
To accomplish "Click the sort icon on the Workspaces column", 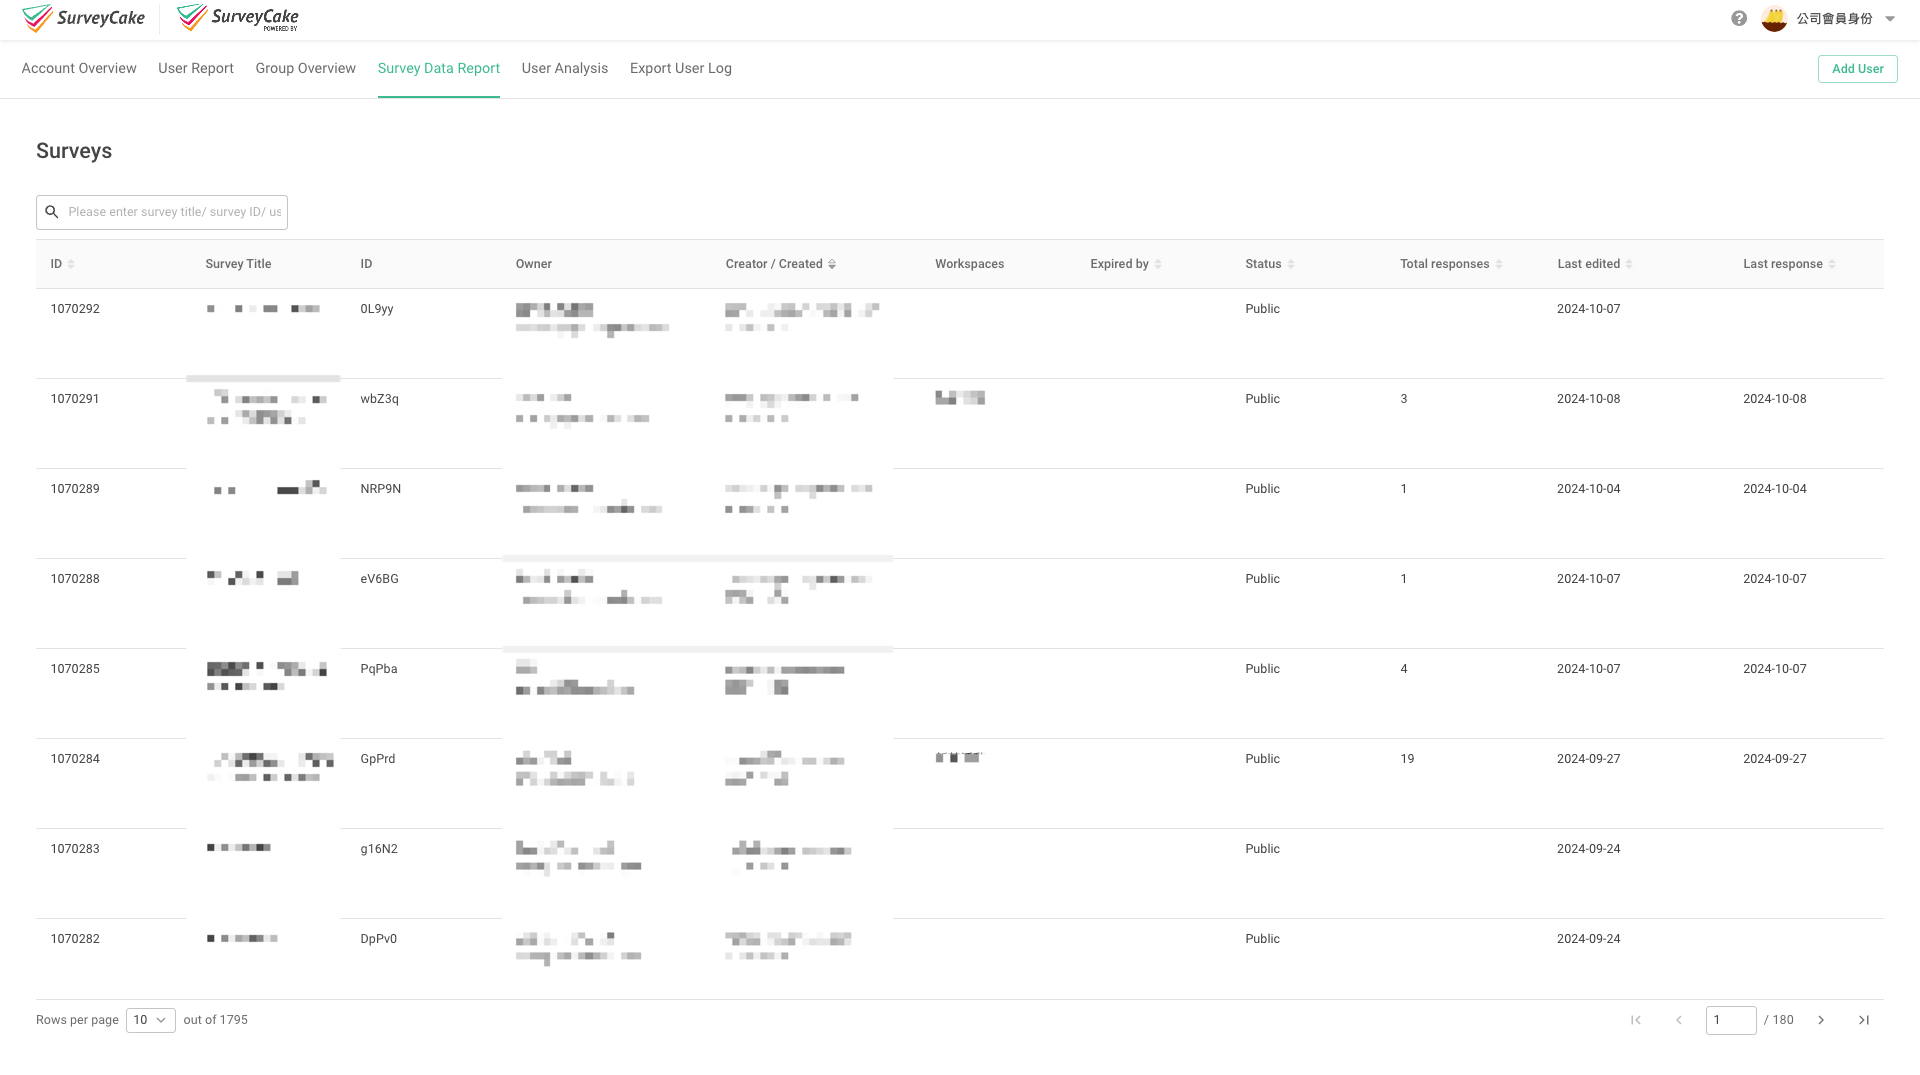I will click(1017, 264).
